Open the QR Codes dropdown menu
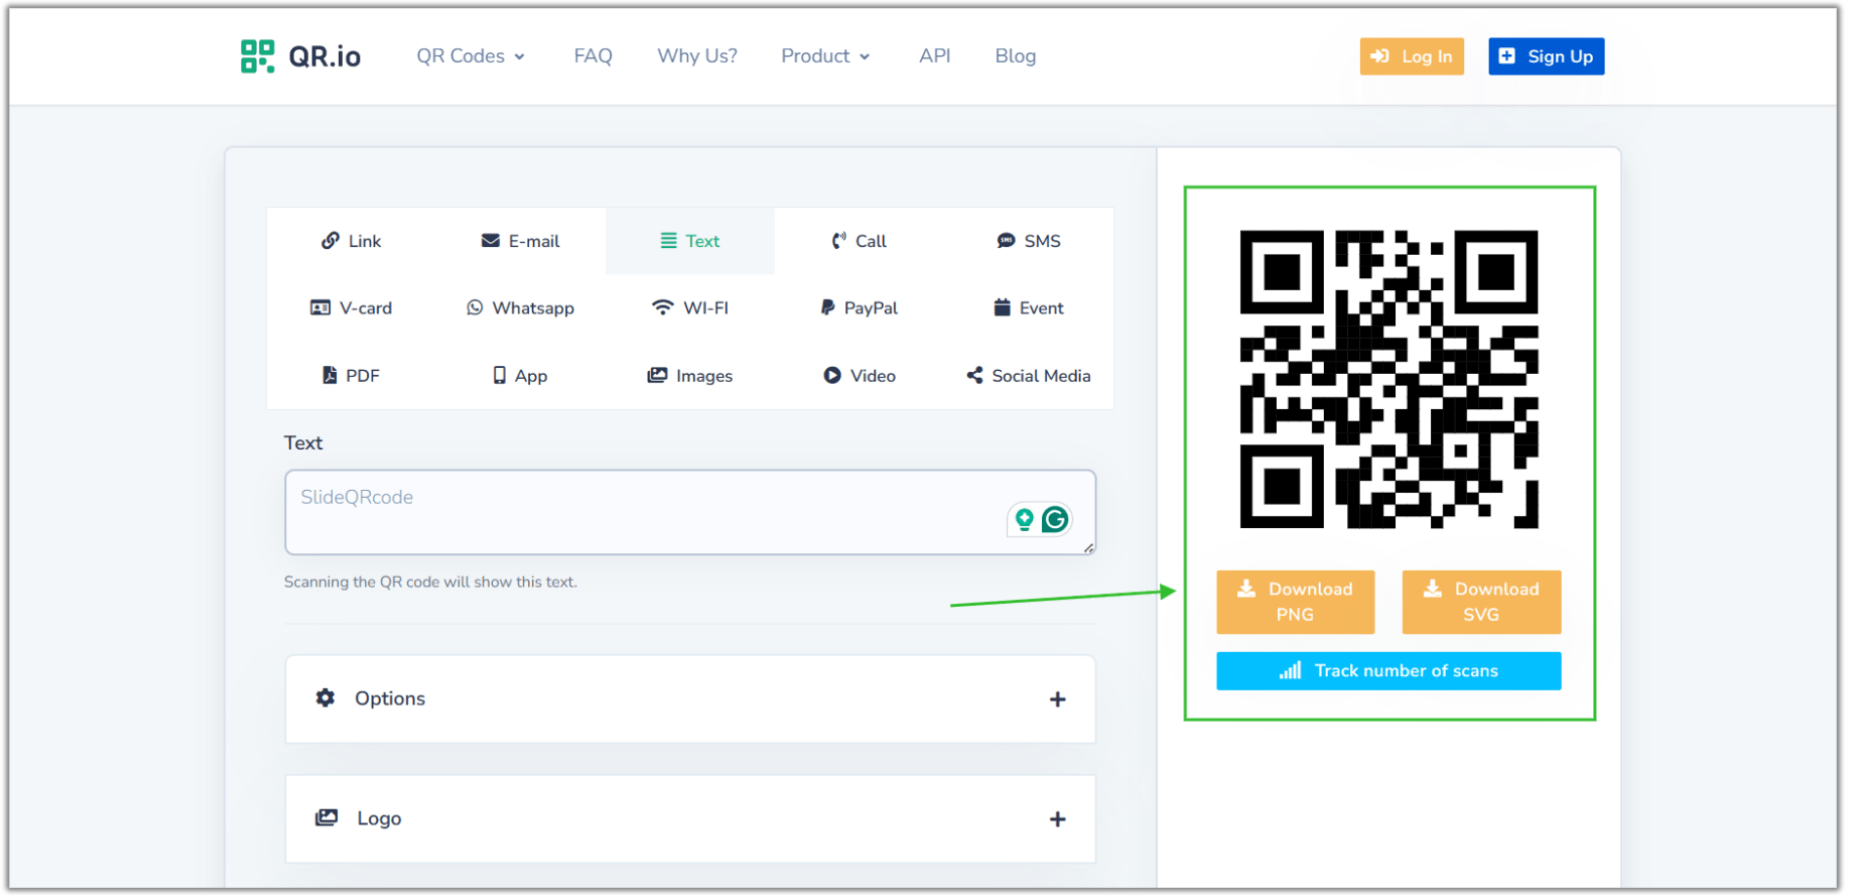 click(471, 56)
